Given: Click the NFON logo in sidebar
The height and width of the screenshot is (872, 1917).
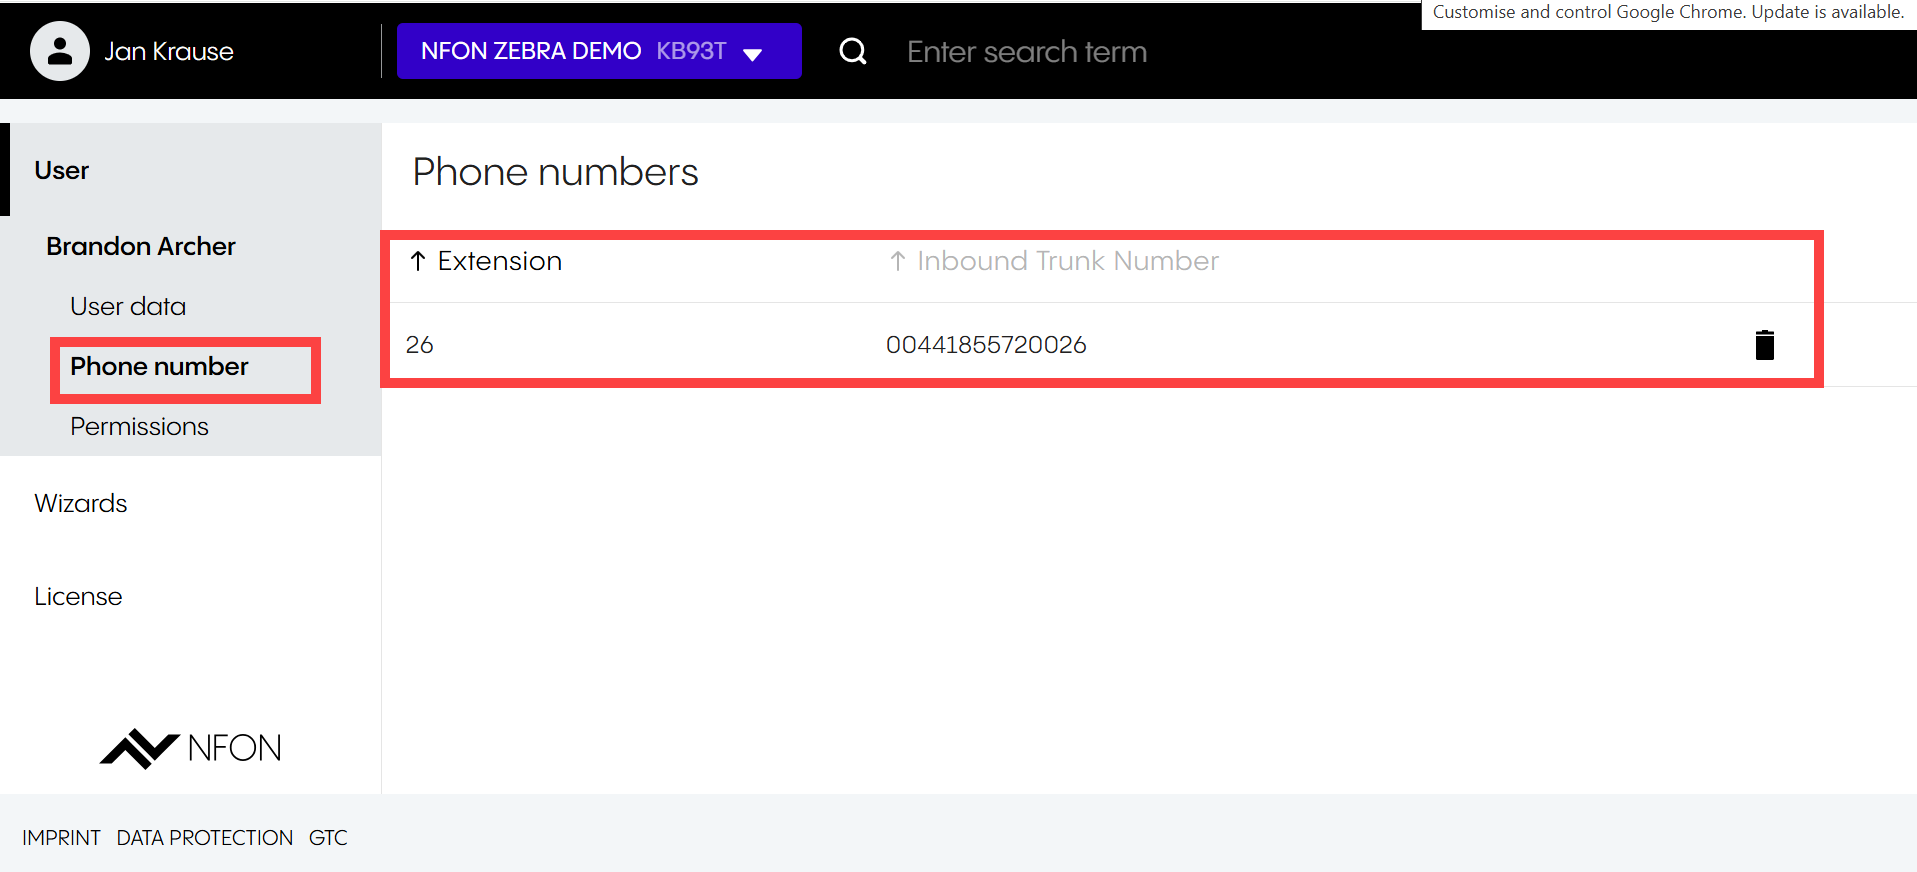Looking at the screenshot, I should point(191,748).
